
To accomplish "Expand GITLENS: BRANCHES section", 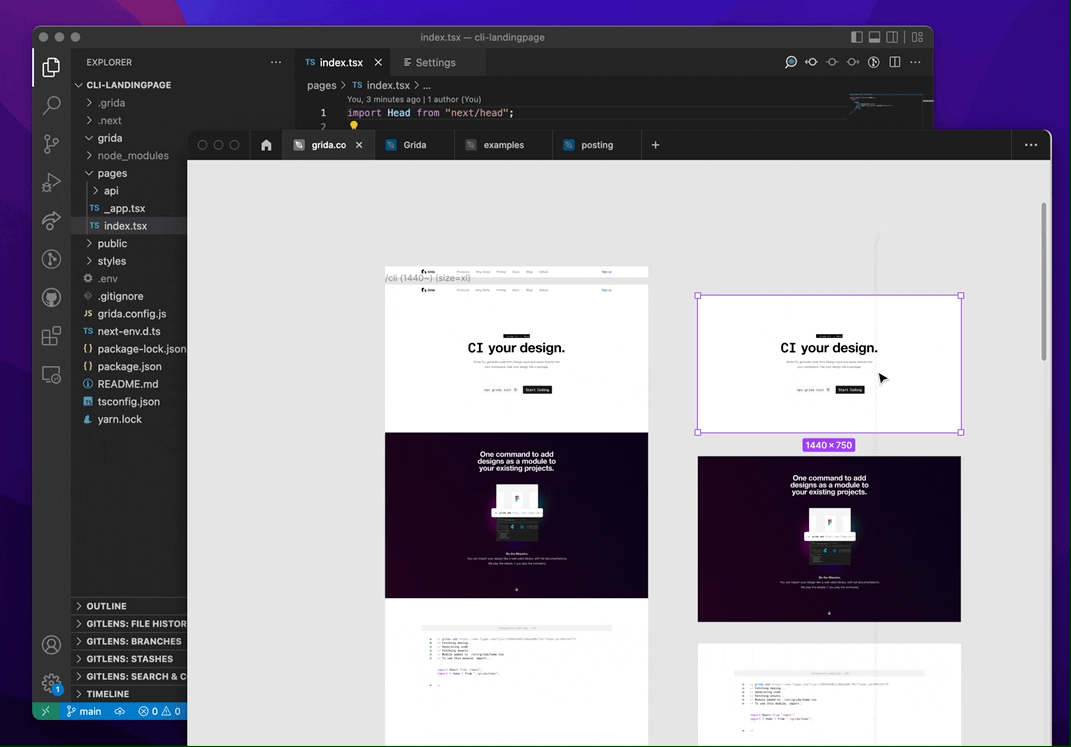I will point(129,641).
